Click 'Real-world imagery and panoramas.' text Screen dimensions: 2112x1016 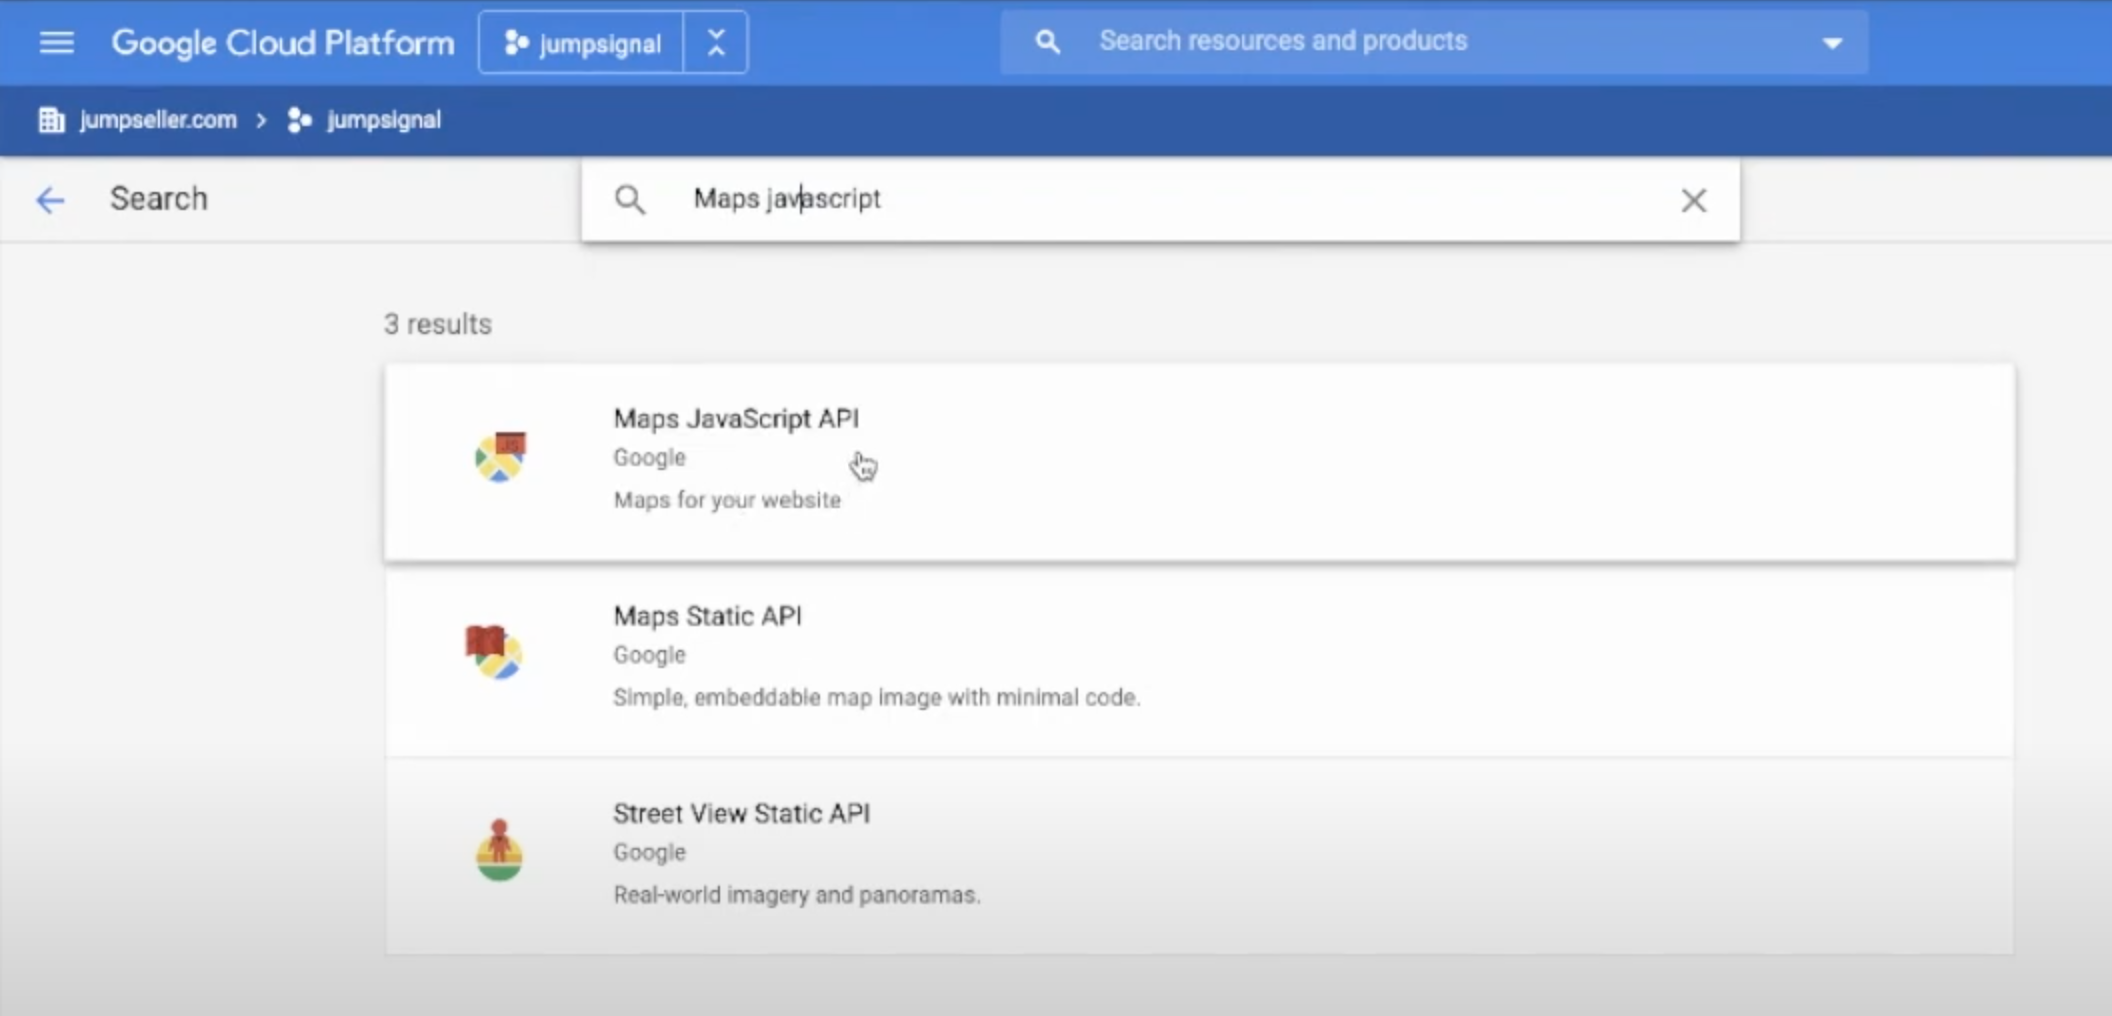coord(796,895)
